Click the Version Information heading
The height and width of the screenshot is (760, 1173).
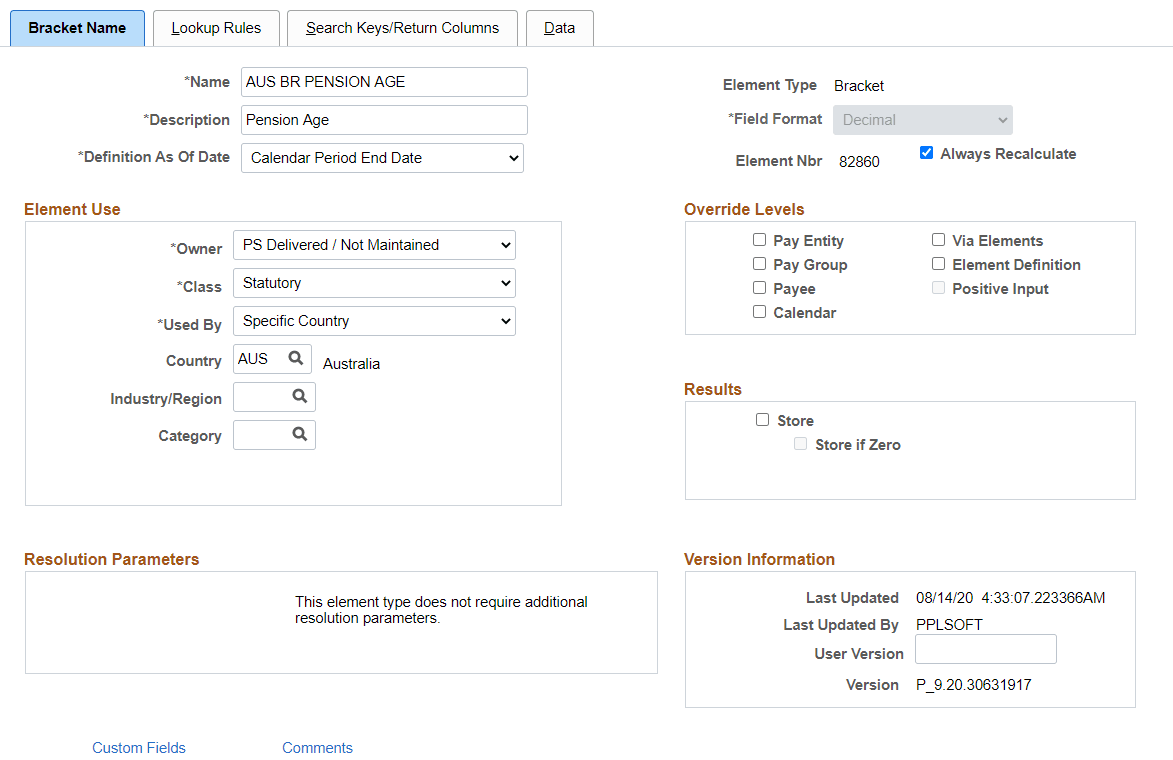pyautogui.click(x=759, y=560)
